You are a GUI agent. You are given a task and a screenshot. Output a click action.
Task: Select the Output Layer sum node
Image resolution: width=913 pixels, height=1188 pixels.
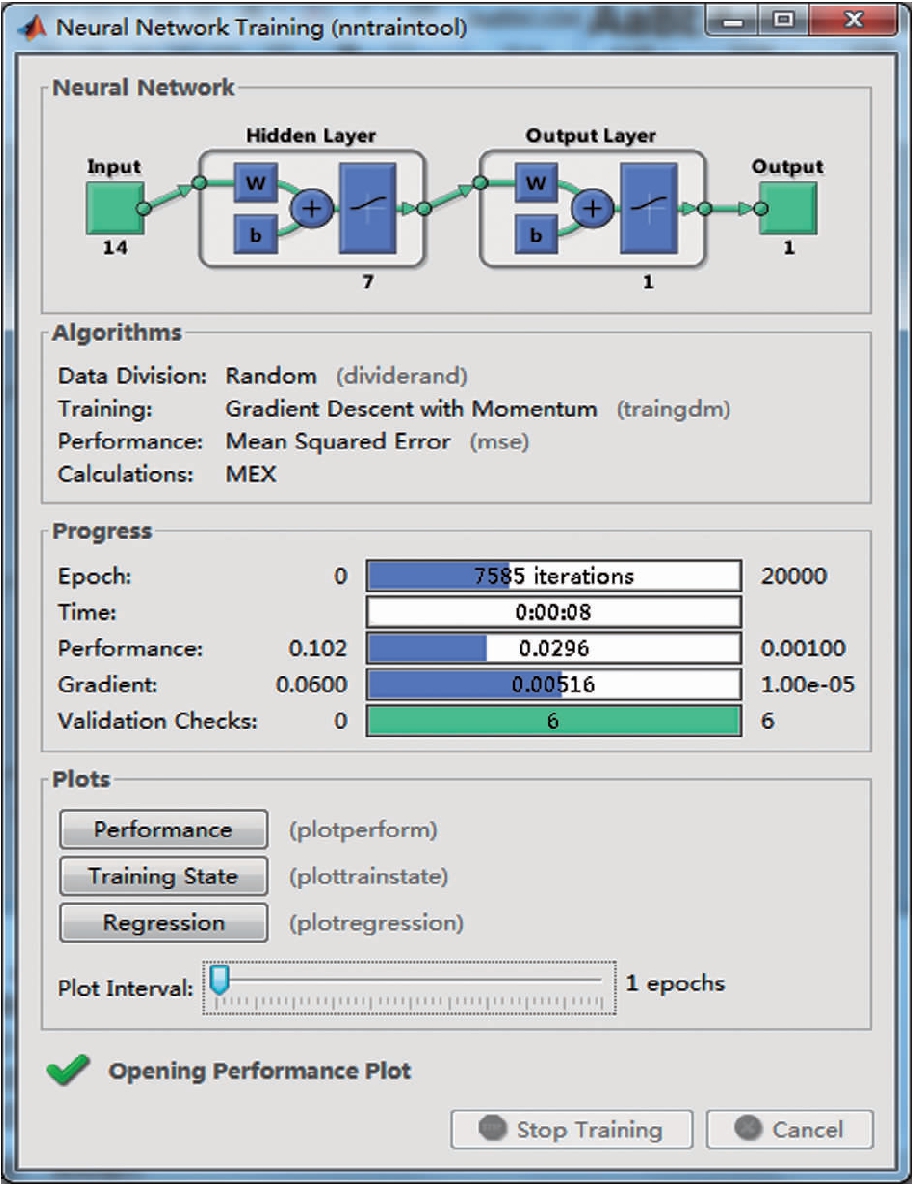point(592,209)
